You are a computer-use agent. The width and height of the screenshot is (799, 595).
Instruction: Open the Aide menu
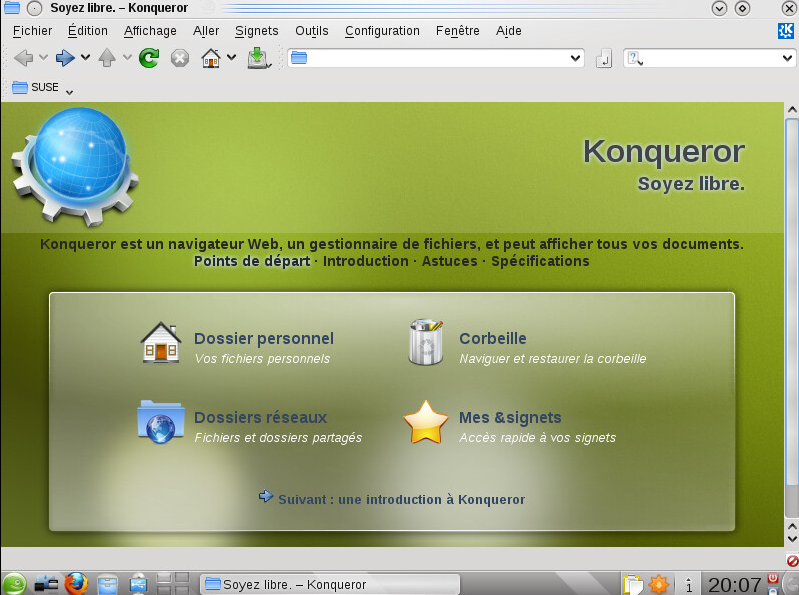[x=509, y=31]
